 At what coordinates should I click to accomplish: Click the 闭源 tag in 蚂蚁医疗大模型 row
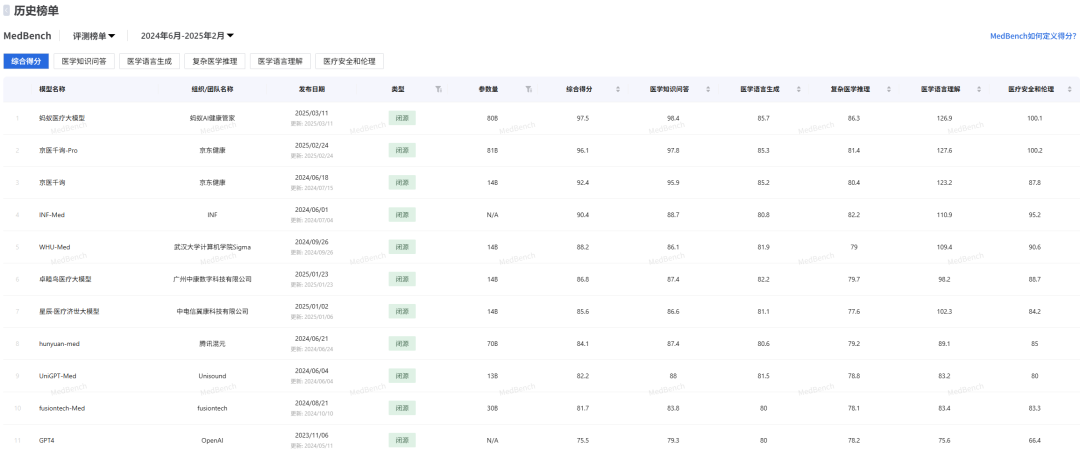click(x=402, y=118)
